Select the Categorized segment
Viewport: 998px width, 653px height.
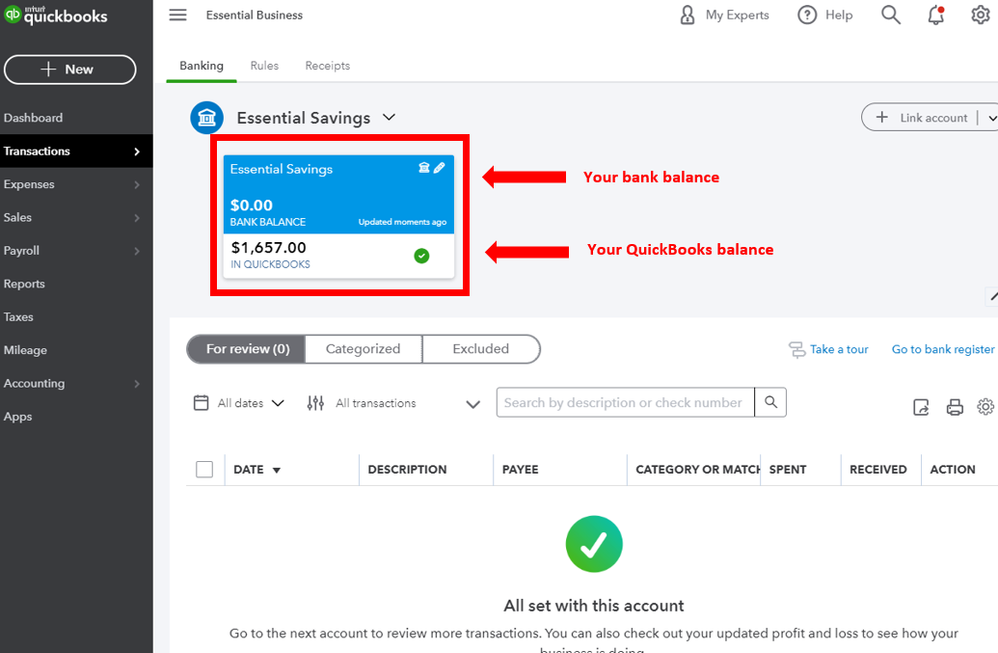pyautogui.click(x=363, y=349)
